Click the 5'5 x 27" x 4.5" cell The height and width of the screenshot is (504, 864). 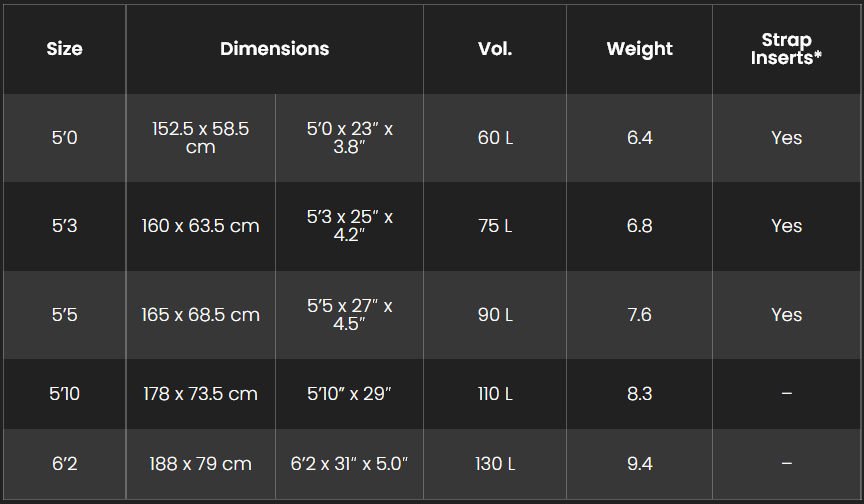pyautogui.click(x=349, y=315)
